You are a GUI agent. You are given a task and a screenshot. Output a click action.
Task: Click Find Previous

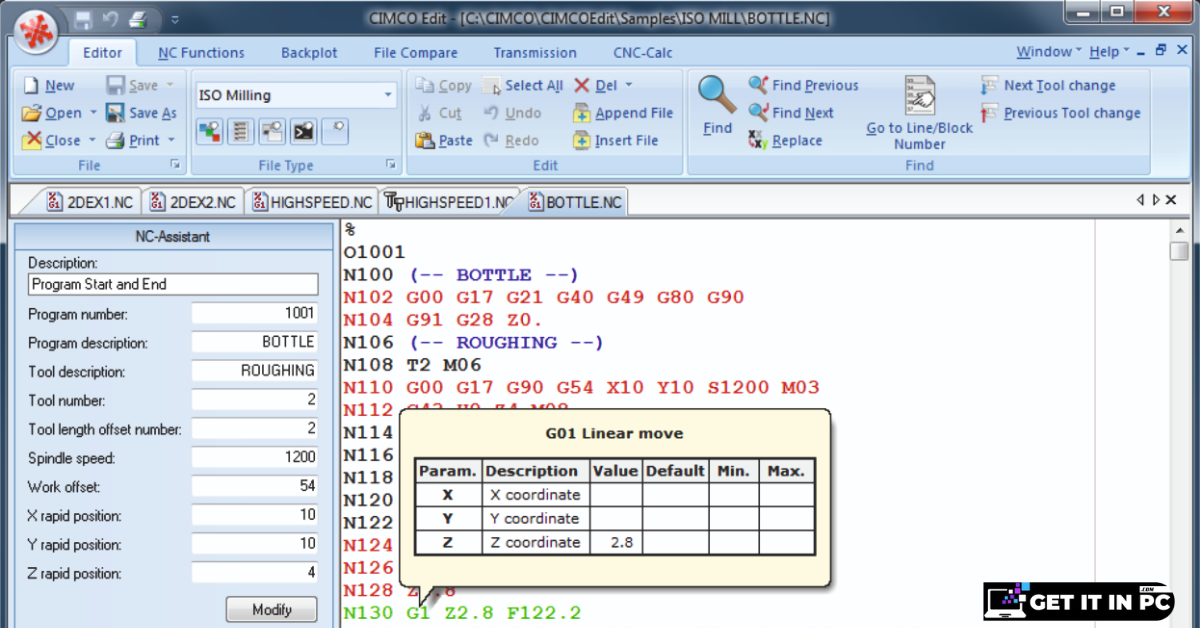click(803, 86)
